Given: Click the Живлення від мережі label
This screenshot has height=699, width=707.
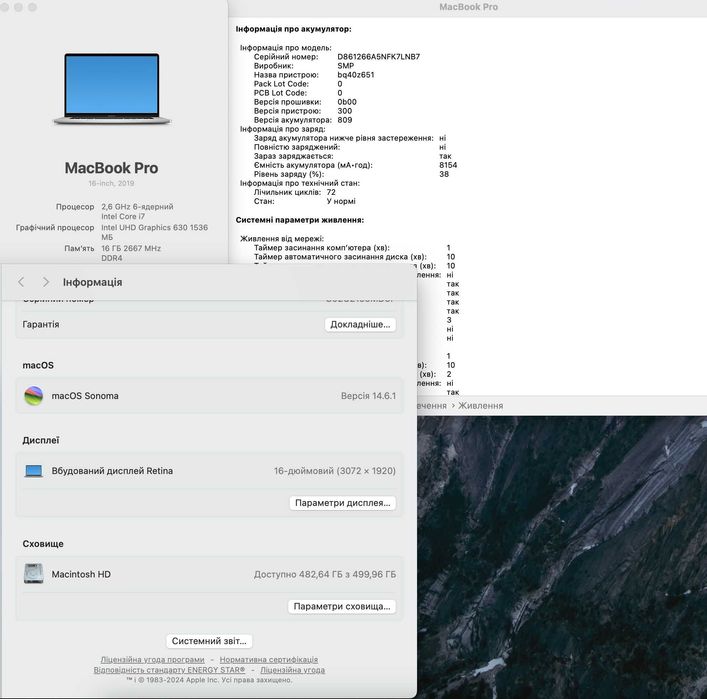Looking at the screenshot, I should point(282,239).
